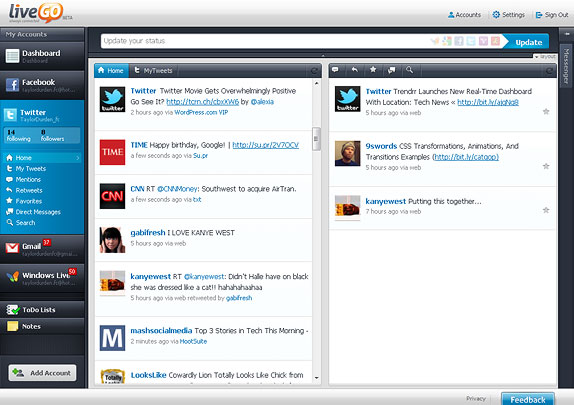Click the Update status button
The width and height of the screenshot is (574, 405).
point(526,42)
